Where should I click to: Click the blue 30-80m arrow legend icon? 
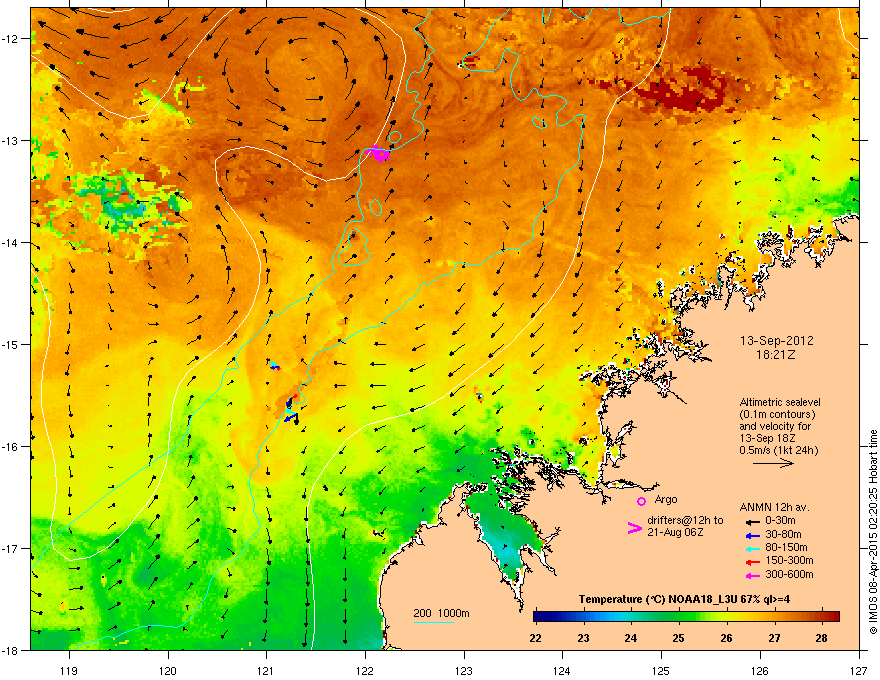(x=752, y=536)
